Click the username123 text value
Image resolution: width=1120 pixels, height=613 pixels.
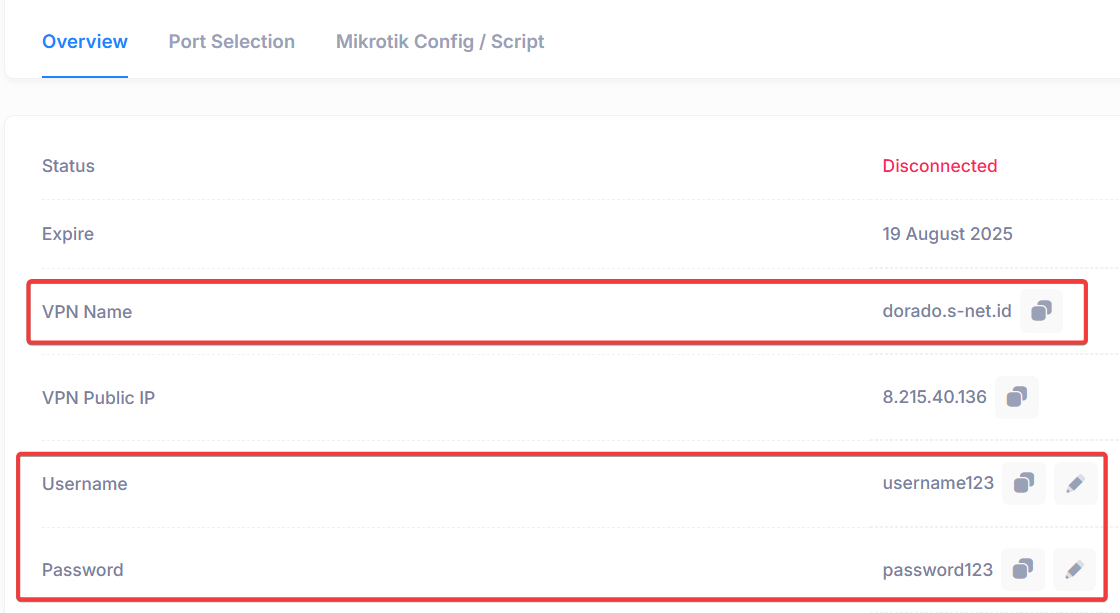(x=938, y=483)
